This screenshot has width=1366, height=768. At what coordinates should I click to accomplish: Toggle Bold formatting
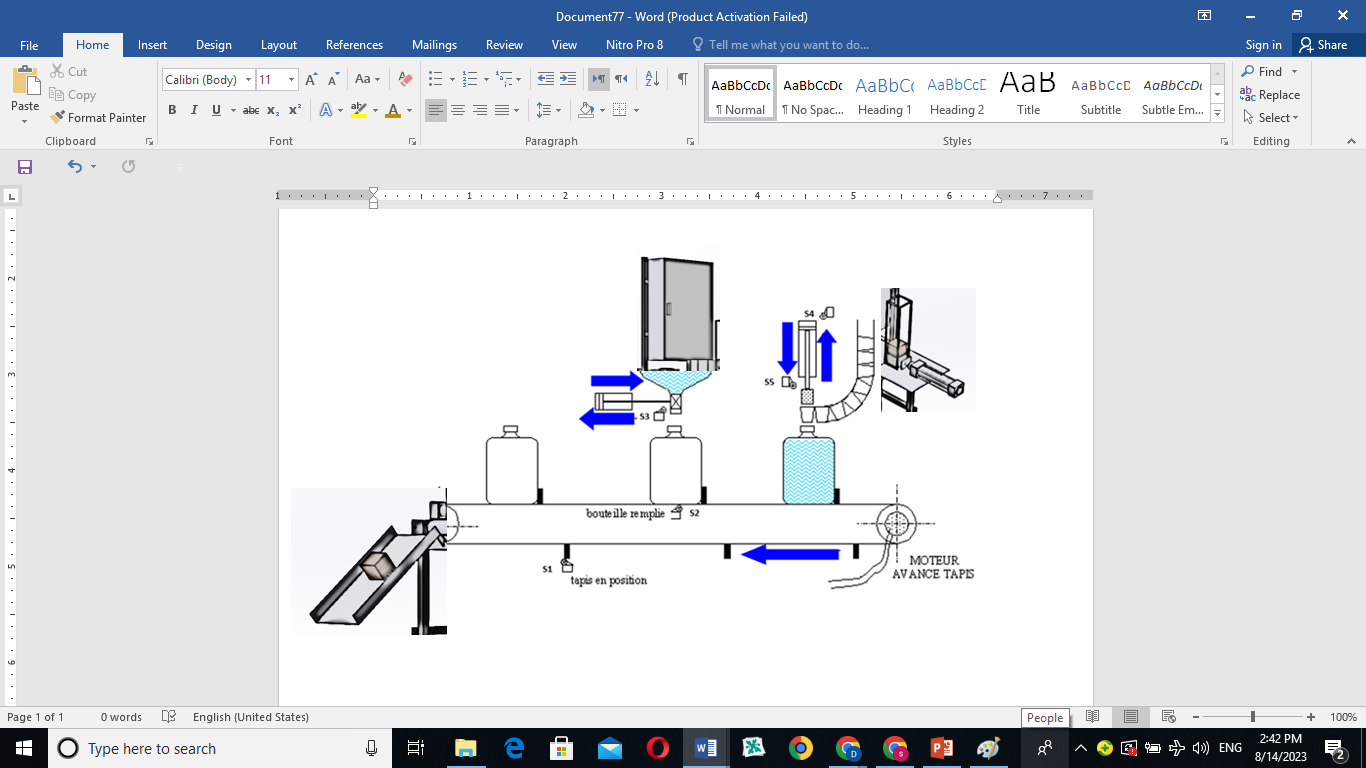point(172,110)
